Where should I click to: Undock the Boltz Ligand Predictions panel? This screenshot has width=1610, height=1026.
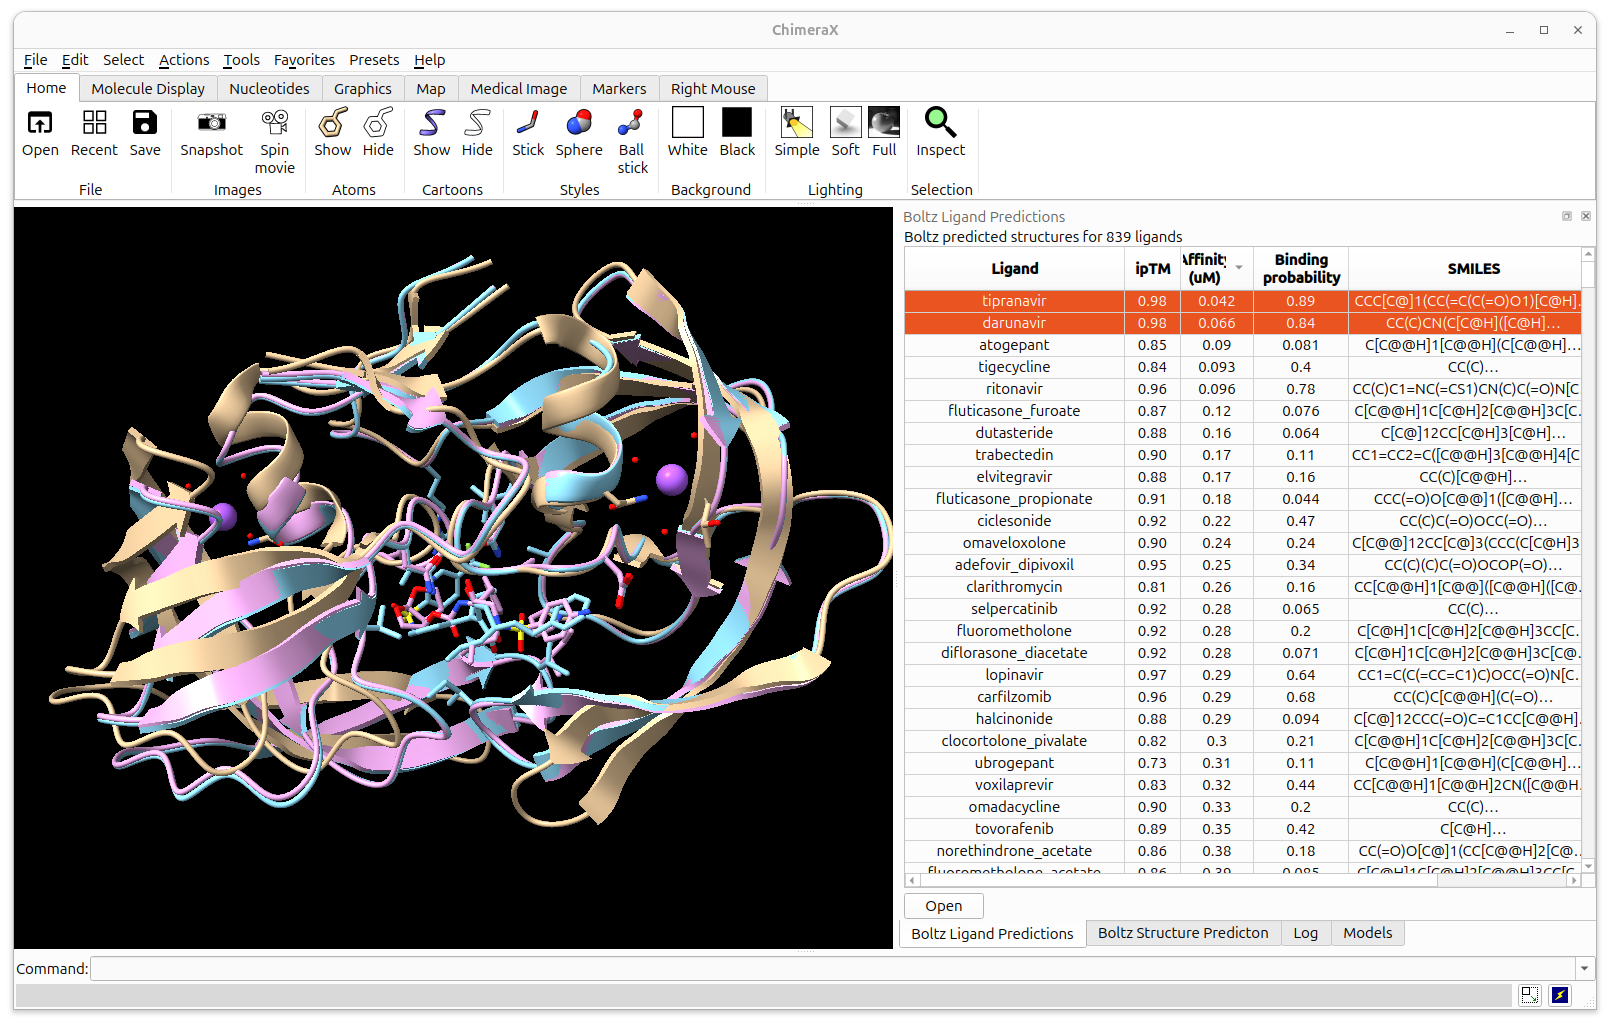[1566, 216]
